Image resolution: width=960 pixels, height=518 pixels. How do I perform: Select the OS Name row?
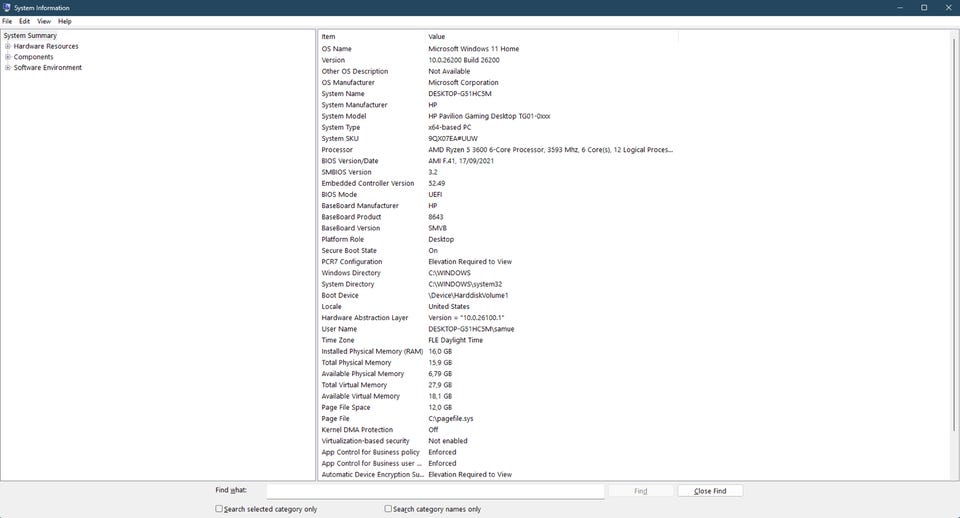pos(498,49)
